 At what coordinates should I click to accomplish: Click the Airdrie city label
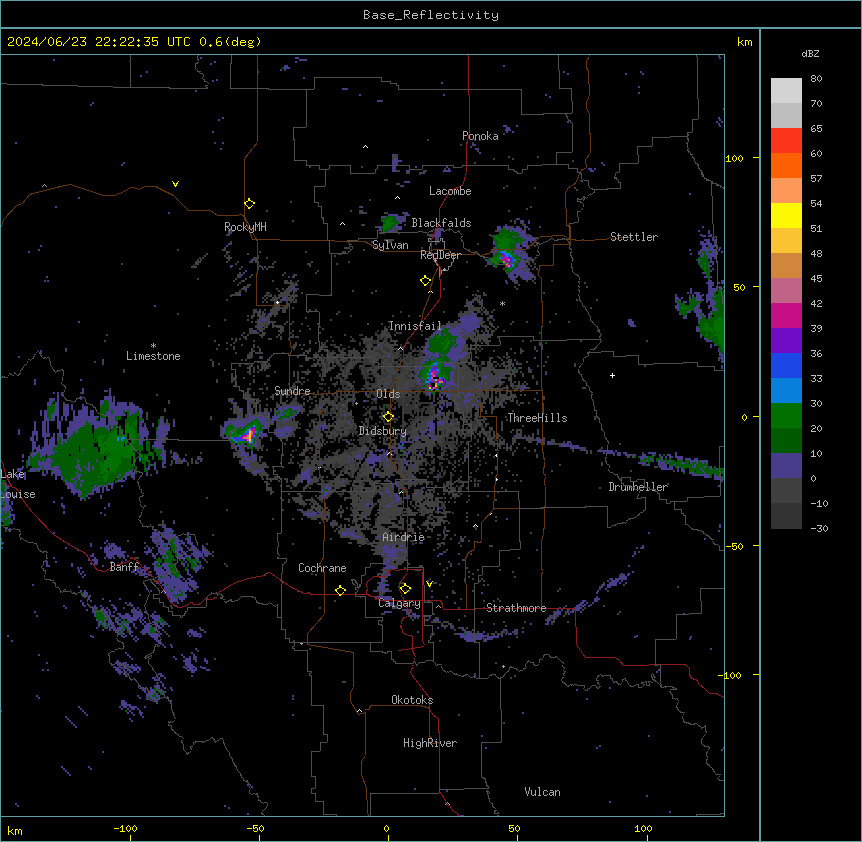(403, 537)
